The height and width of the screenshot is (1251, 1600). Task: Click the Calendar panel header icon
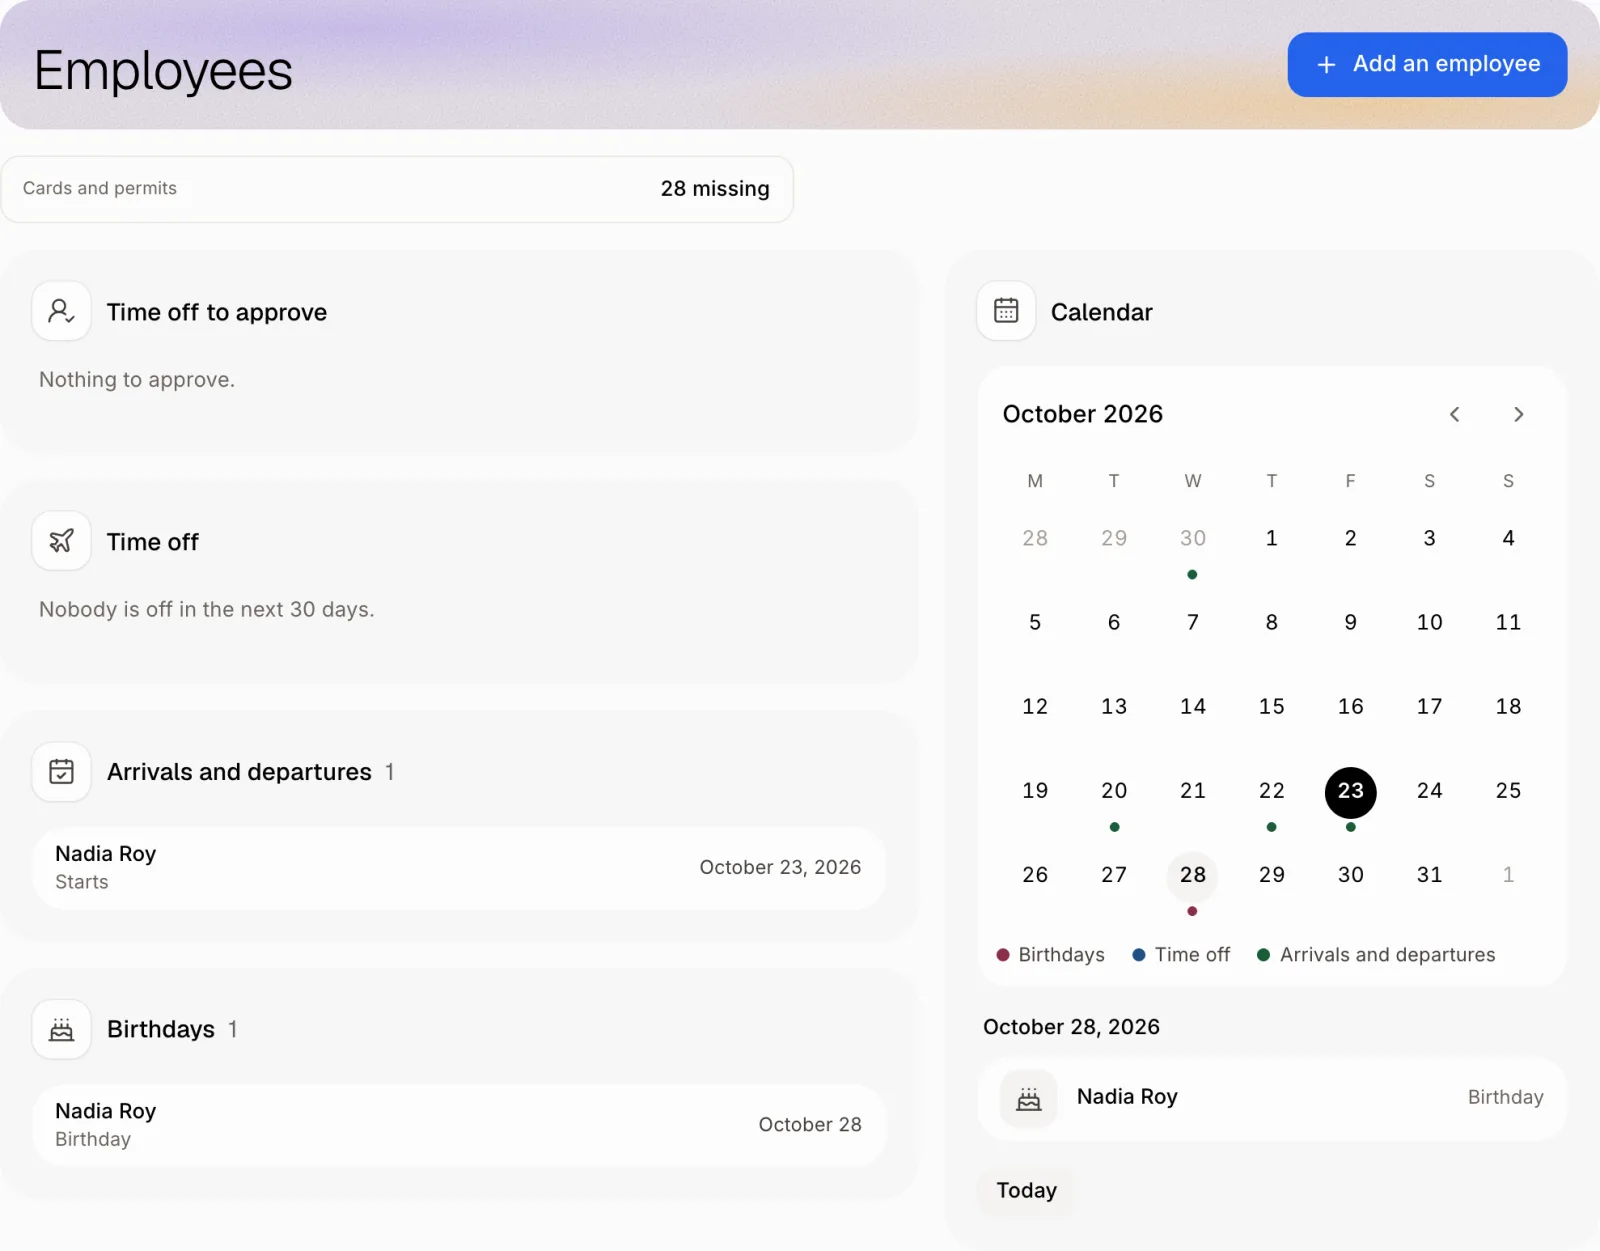[x=1006, y=311]
